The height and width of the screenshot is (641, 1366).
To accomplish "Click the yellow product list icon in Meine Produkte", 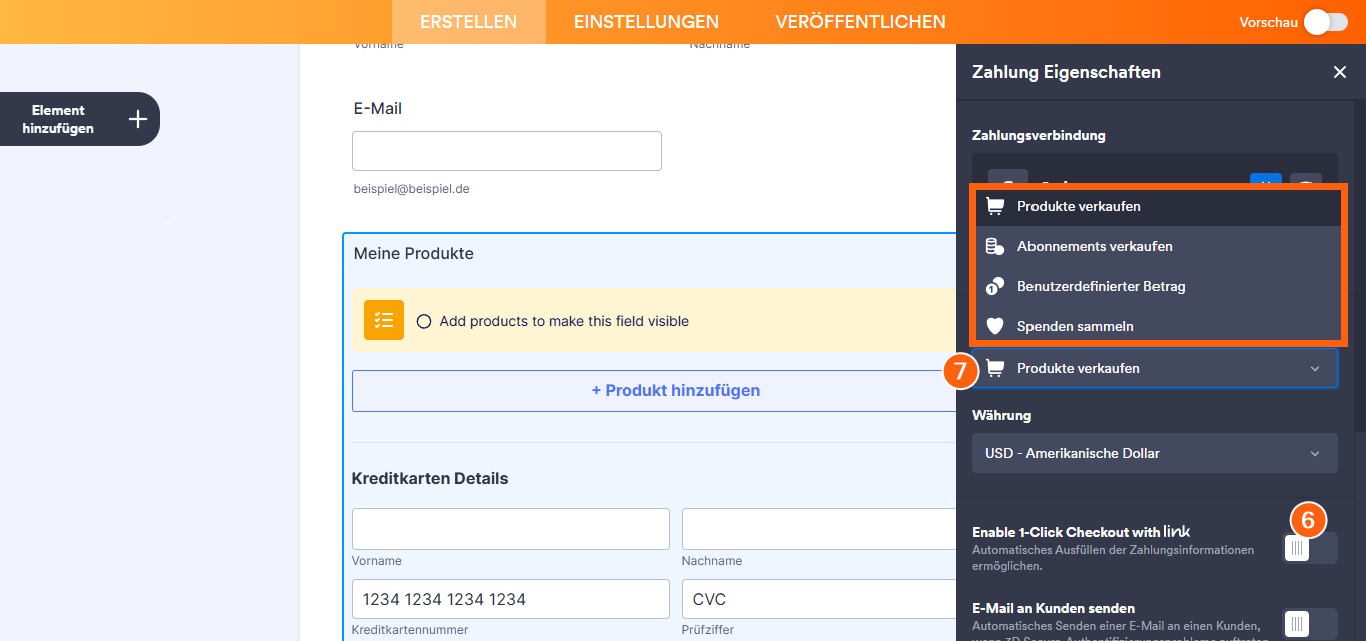I will (383, 321).
